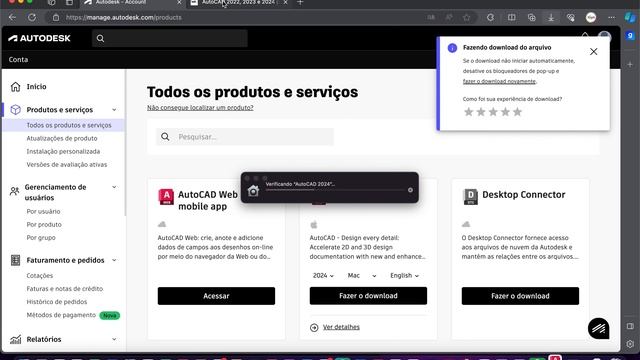Click the Gerenciamento de usuários people icon
This screenshot has width=640, height=360.
[x=15, y=191]
